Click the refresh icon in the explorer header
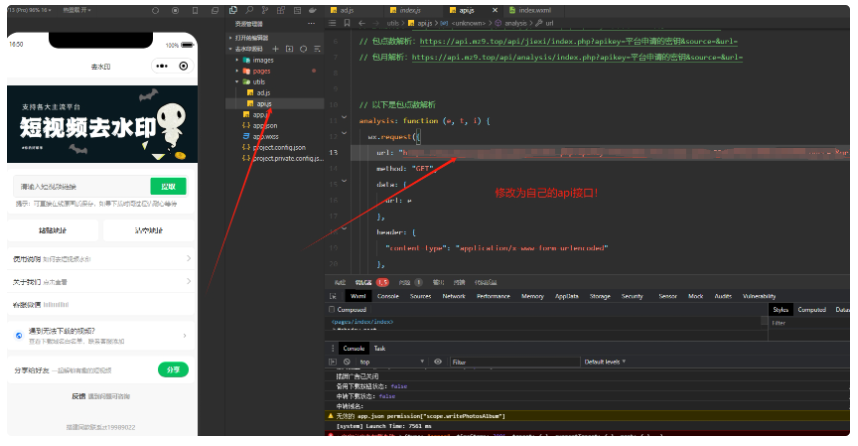The width and height of the screenshot is (858, 446). point(303,48)
